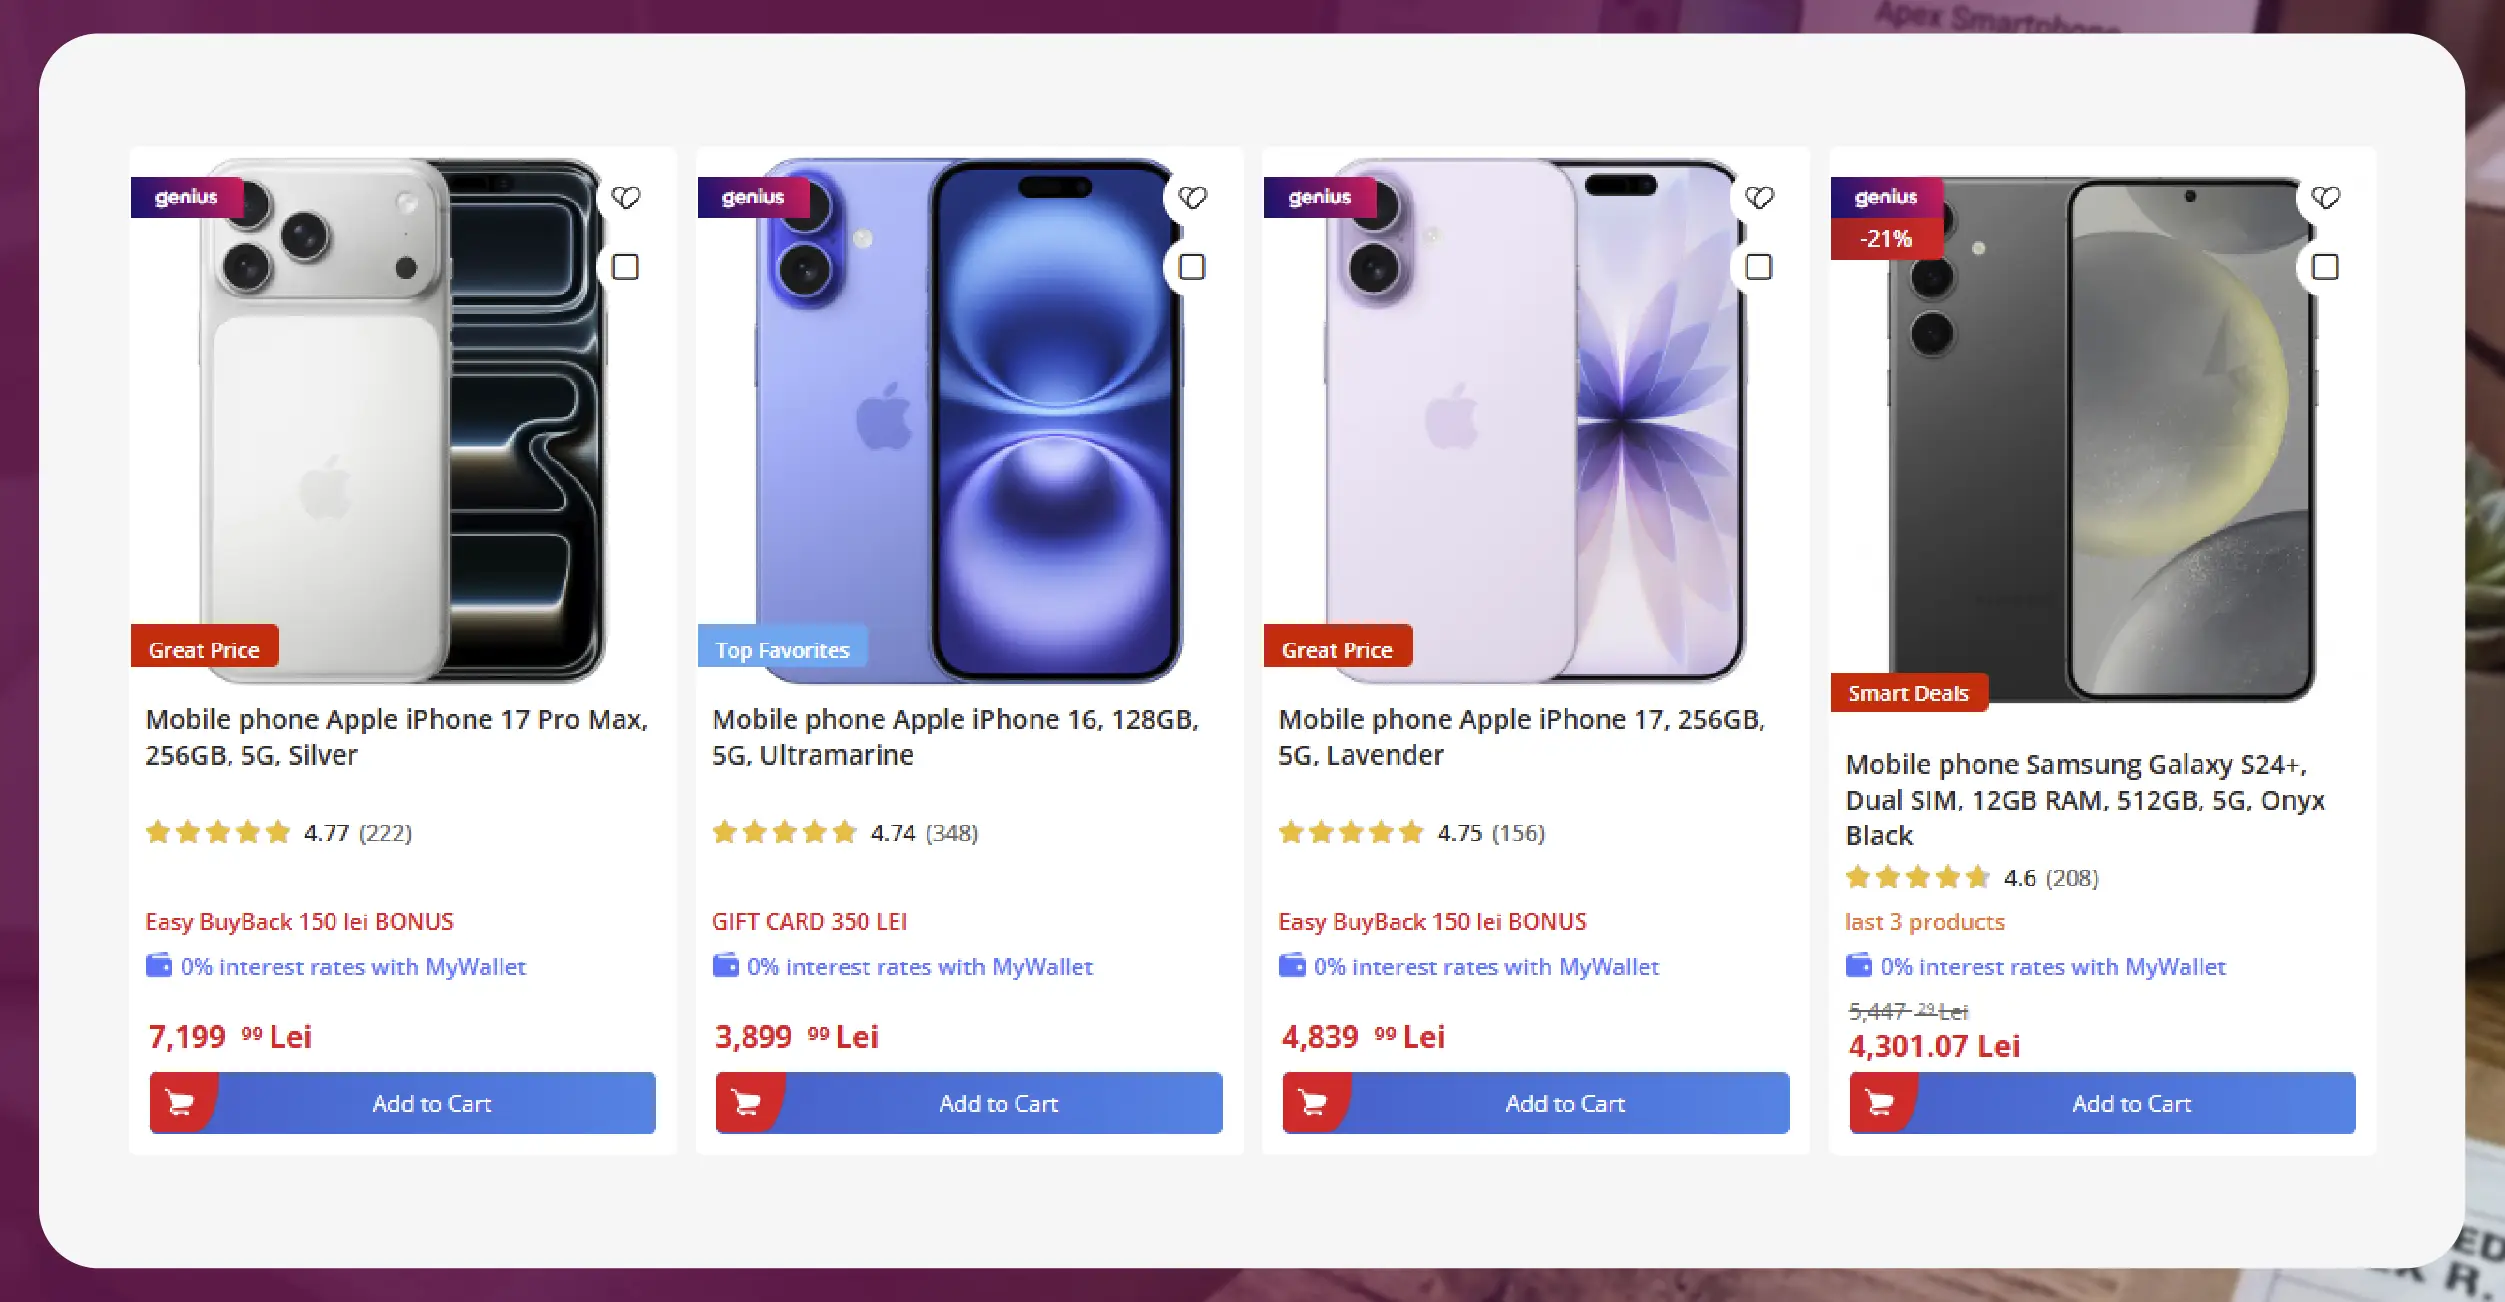
Task: Select compare checkbox for Galaxy S24+
Action: coord(2325,267)
